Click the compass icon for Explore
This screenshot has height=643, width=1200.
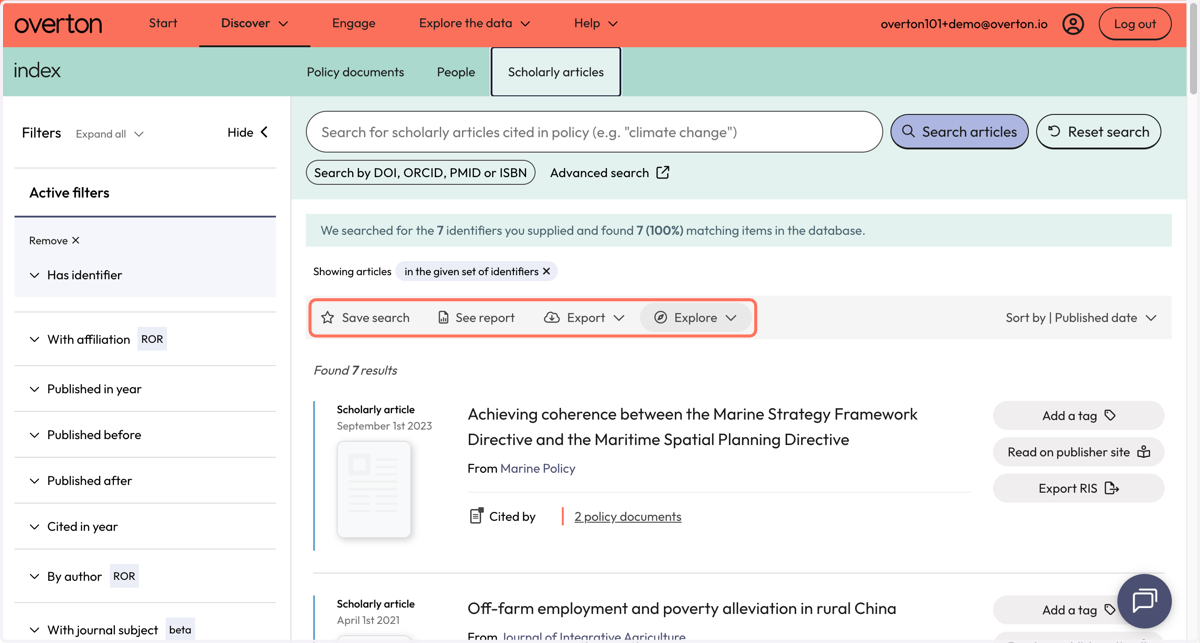pos(661,317)
